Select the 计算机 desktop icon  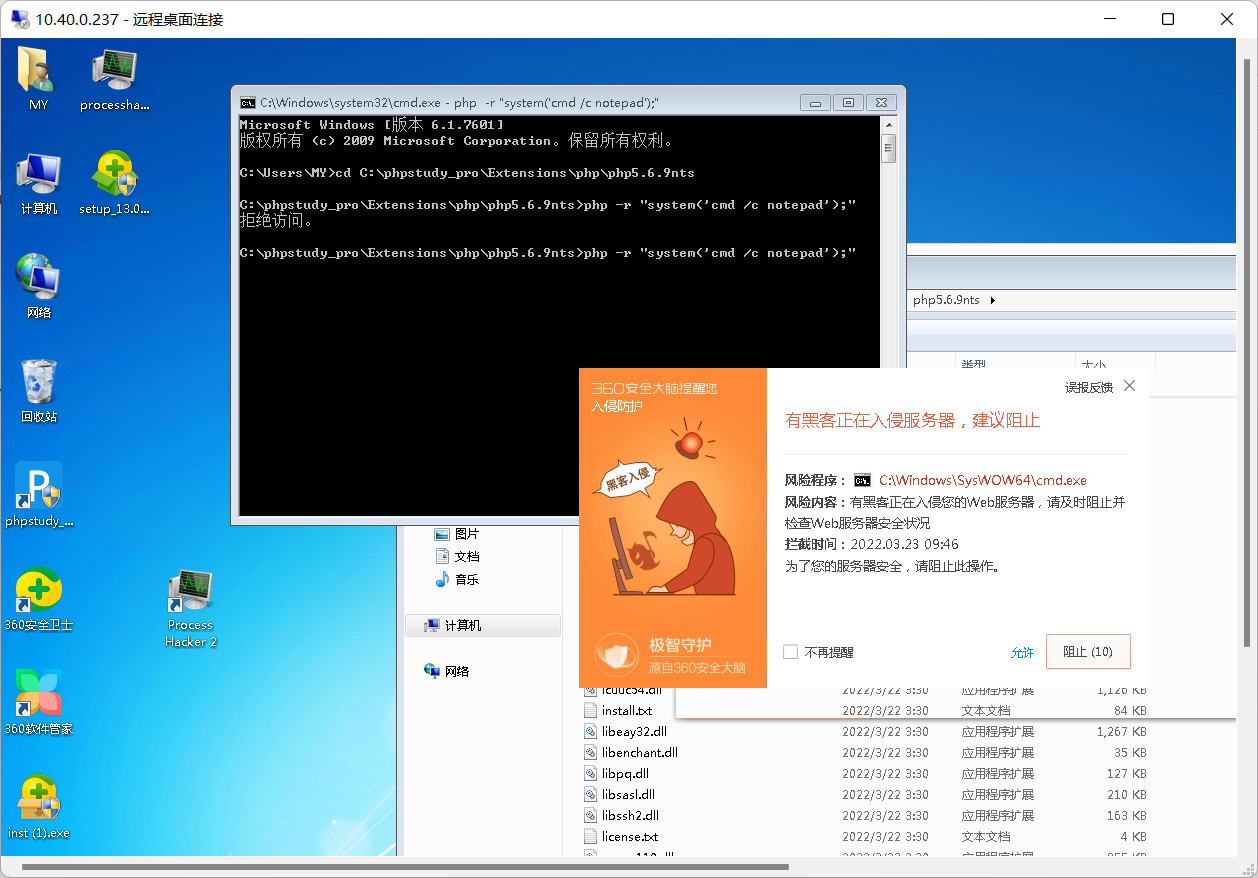point(38,184)
